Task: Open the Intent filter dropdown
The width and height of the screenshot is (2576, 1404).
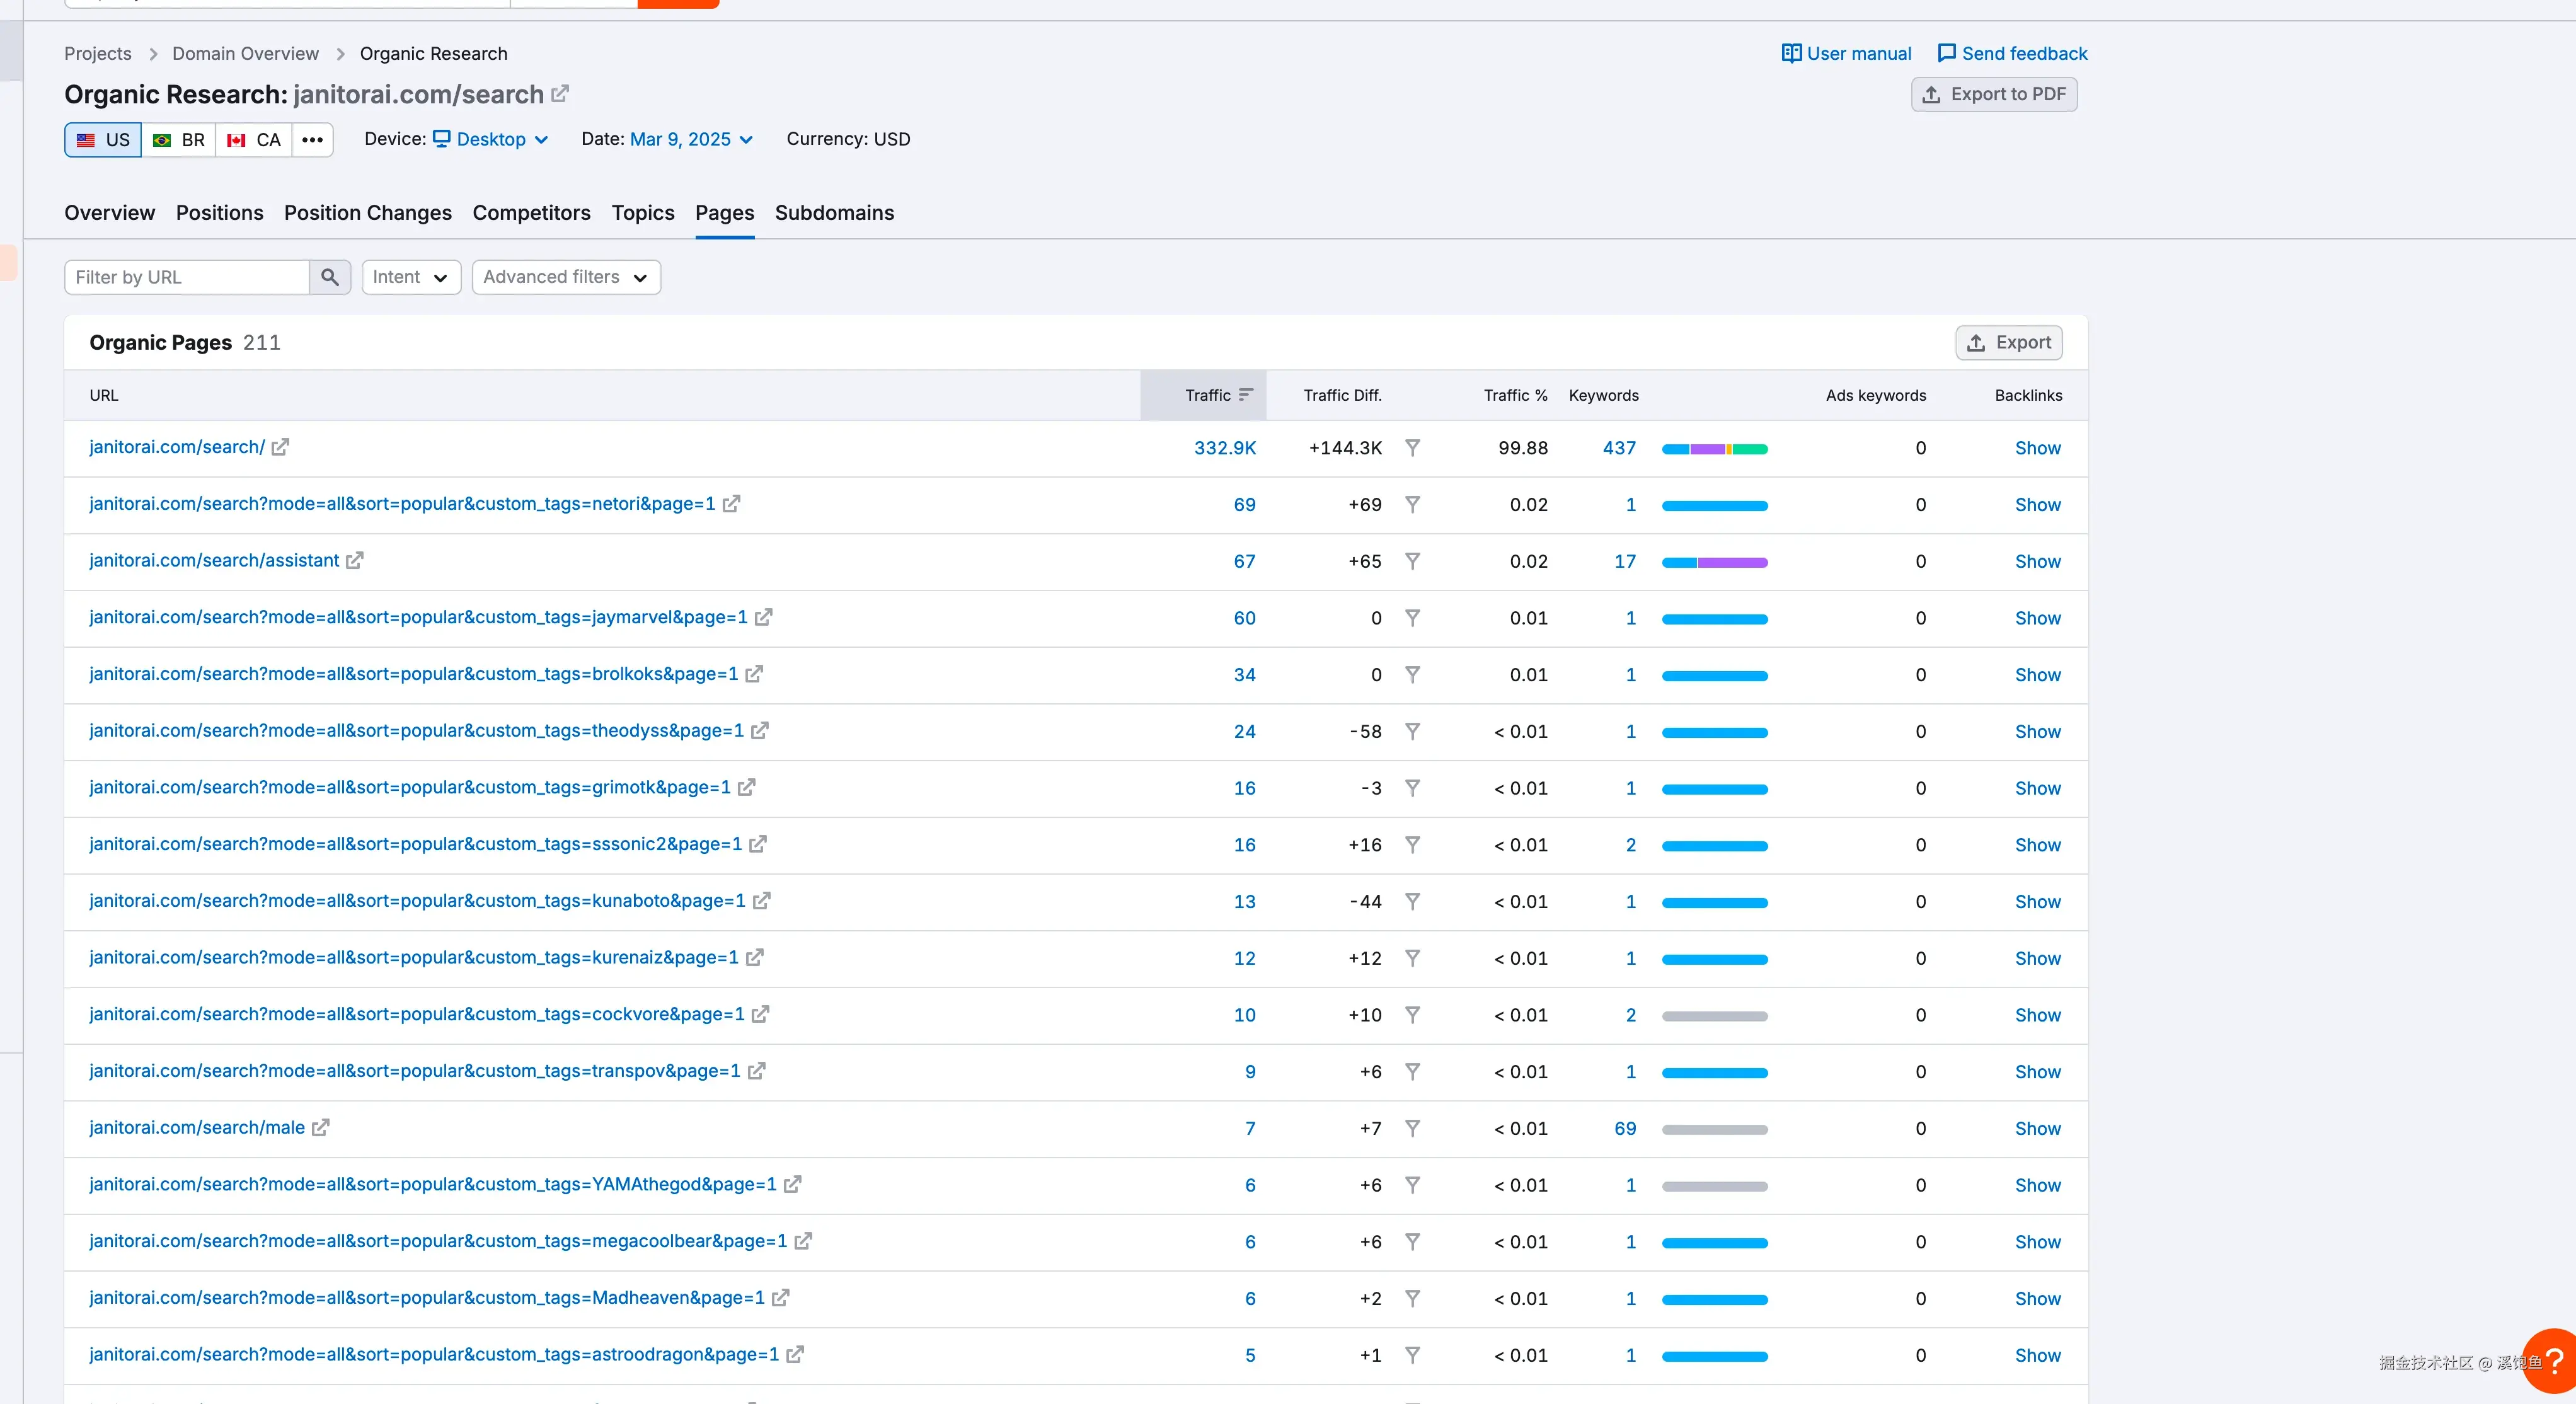Action: (x=411, y=277)
